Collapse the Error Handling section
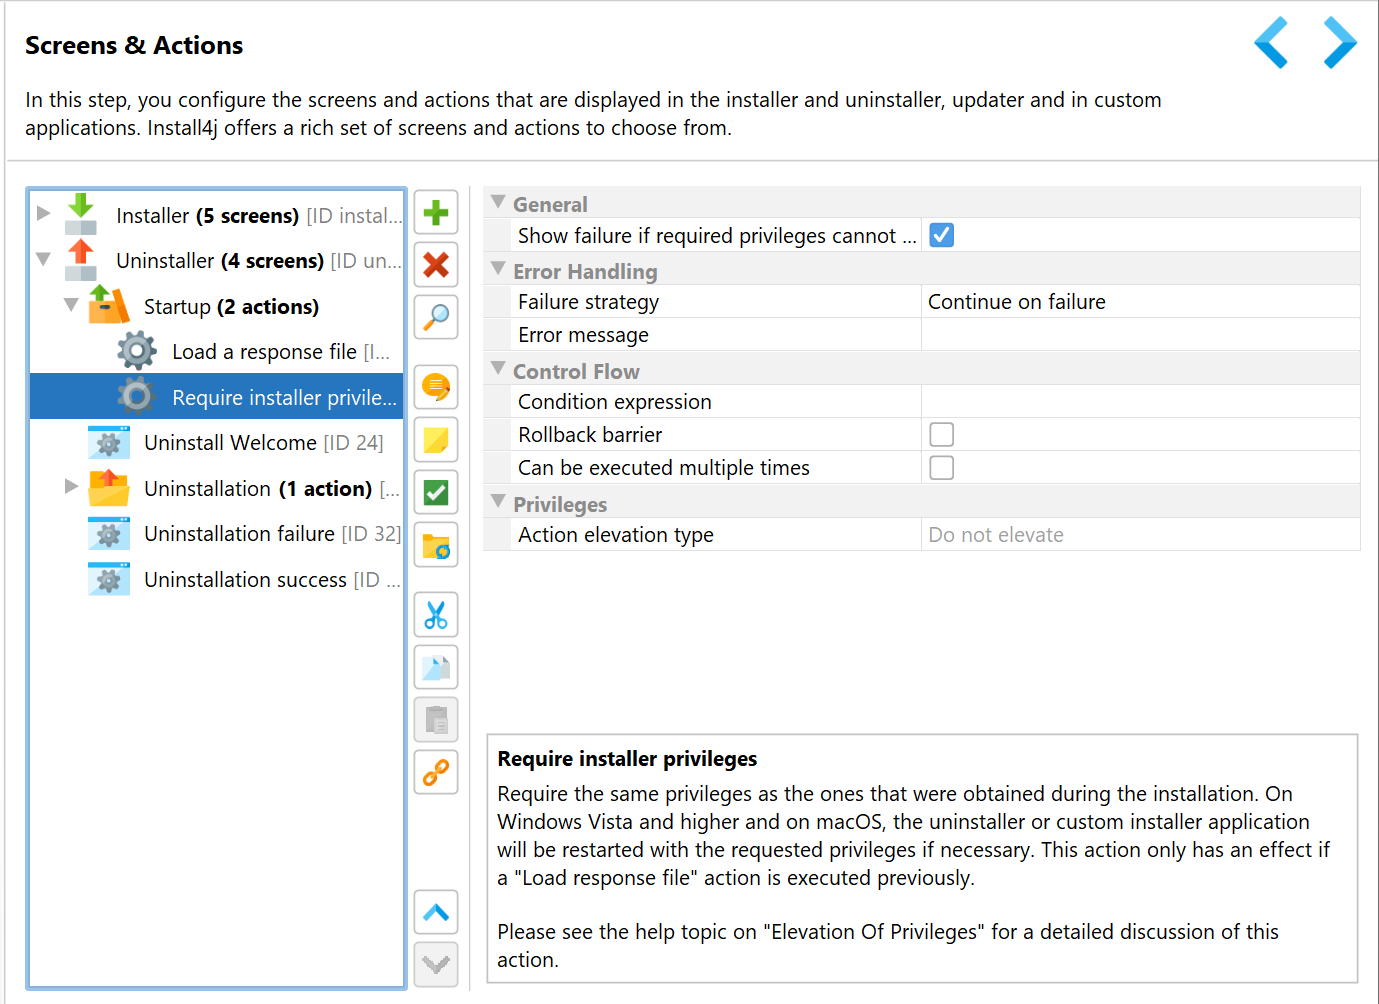 [x=498, y=269]
